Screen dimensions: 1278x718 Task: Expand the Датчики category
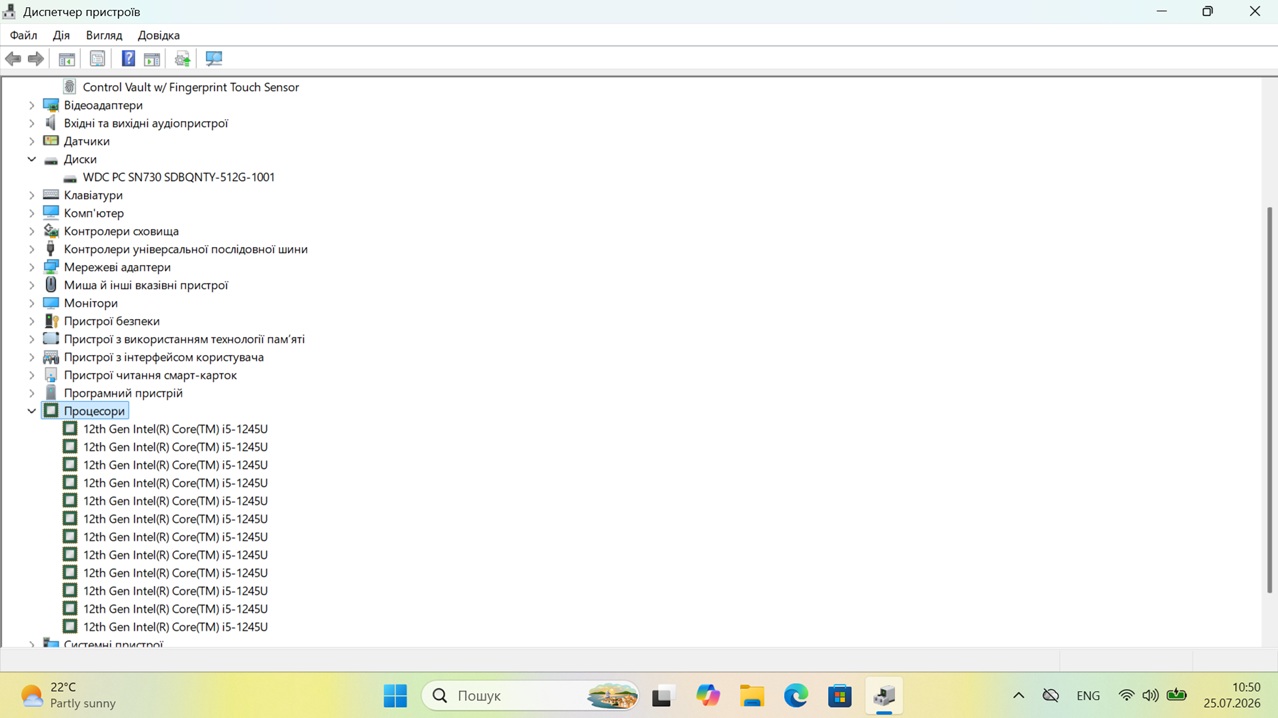coord(31,141)
